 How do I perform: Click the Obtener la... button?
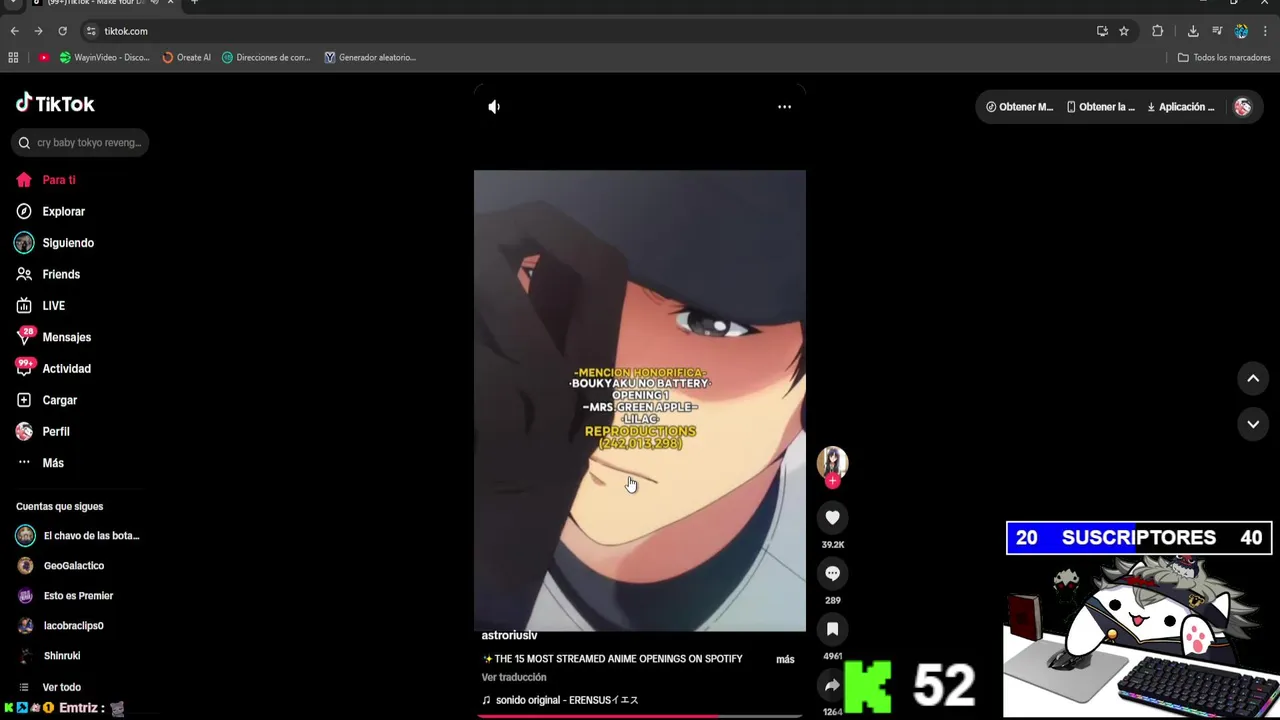point(1100,107)
